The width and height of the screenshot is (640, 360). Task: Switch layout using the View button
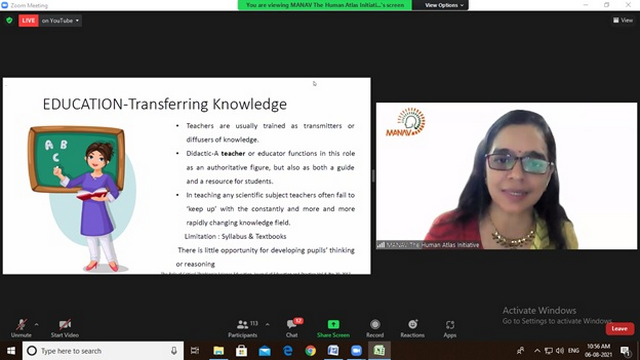(623, 20)
